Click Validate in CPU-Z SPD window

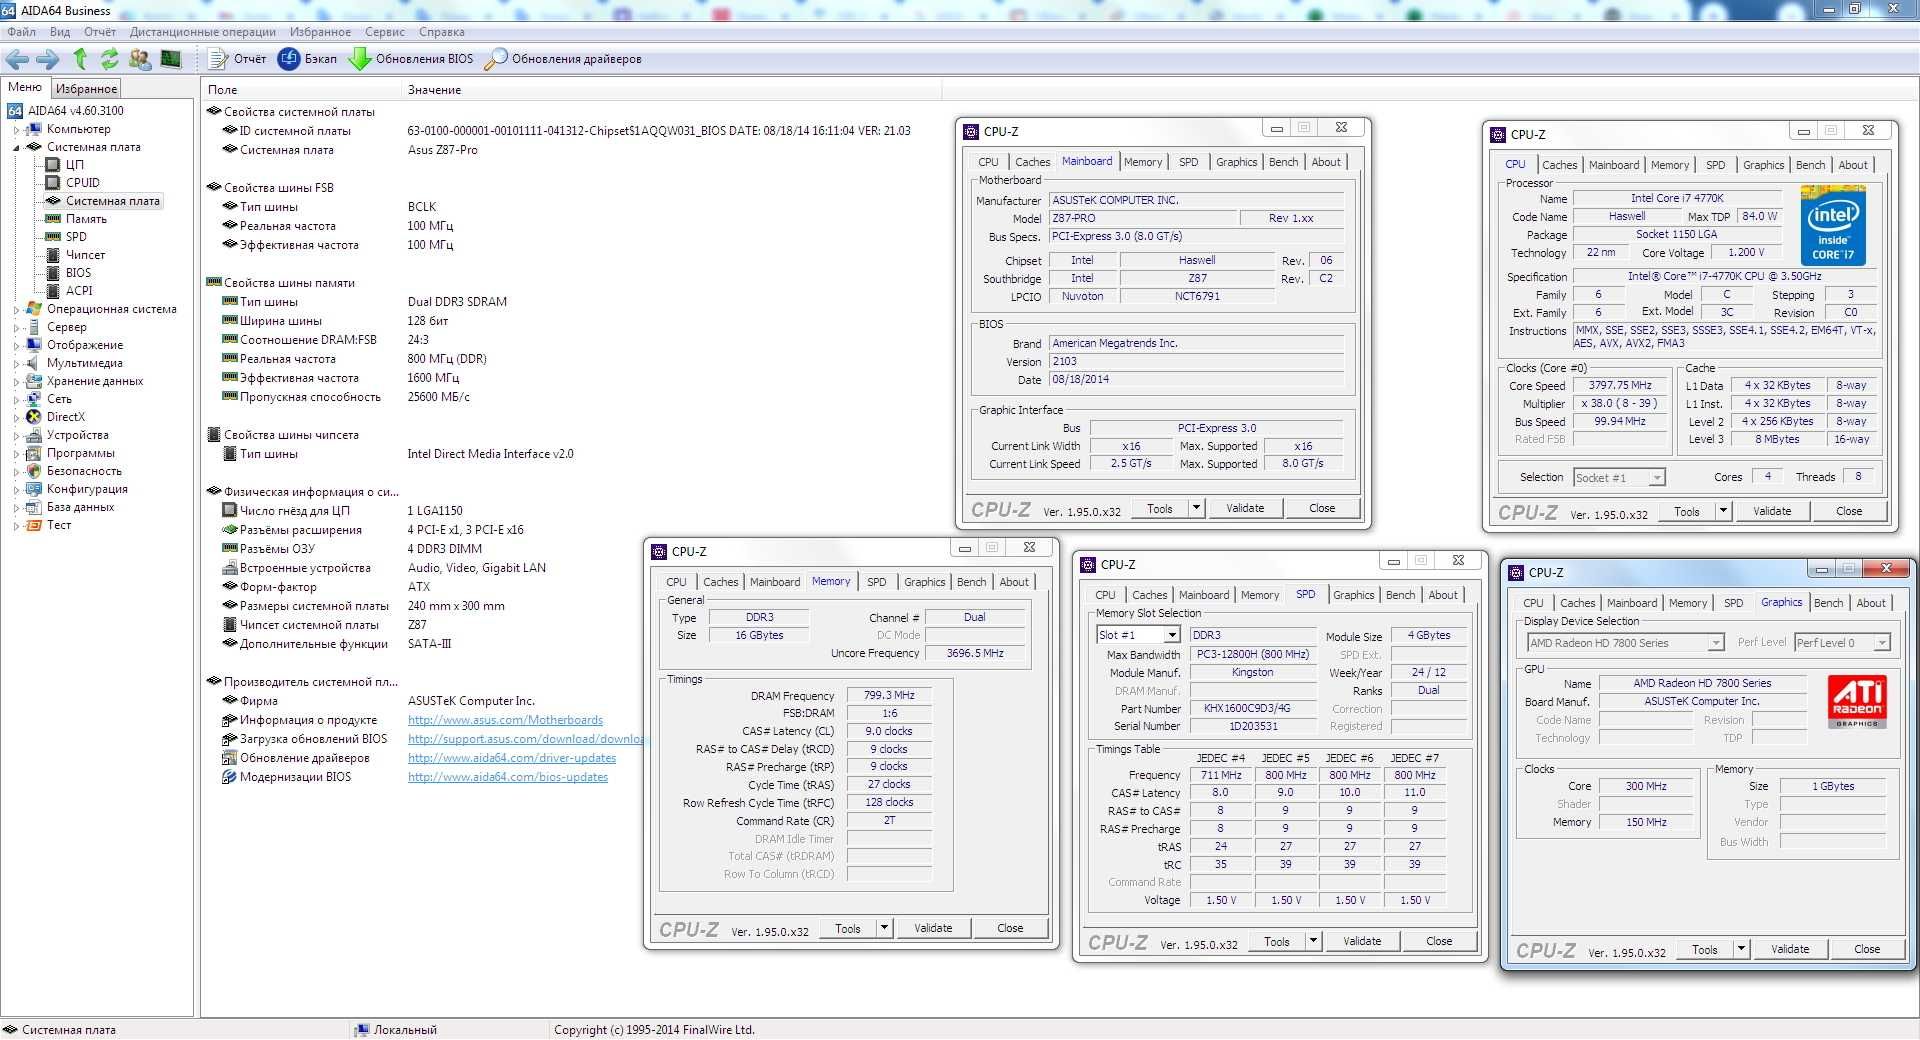click(x=1362, y=941)
